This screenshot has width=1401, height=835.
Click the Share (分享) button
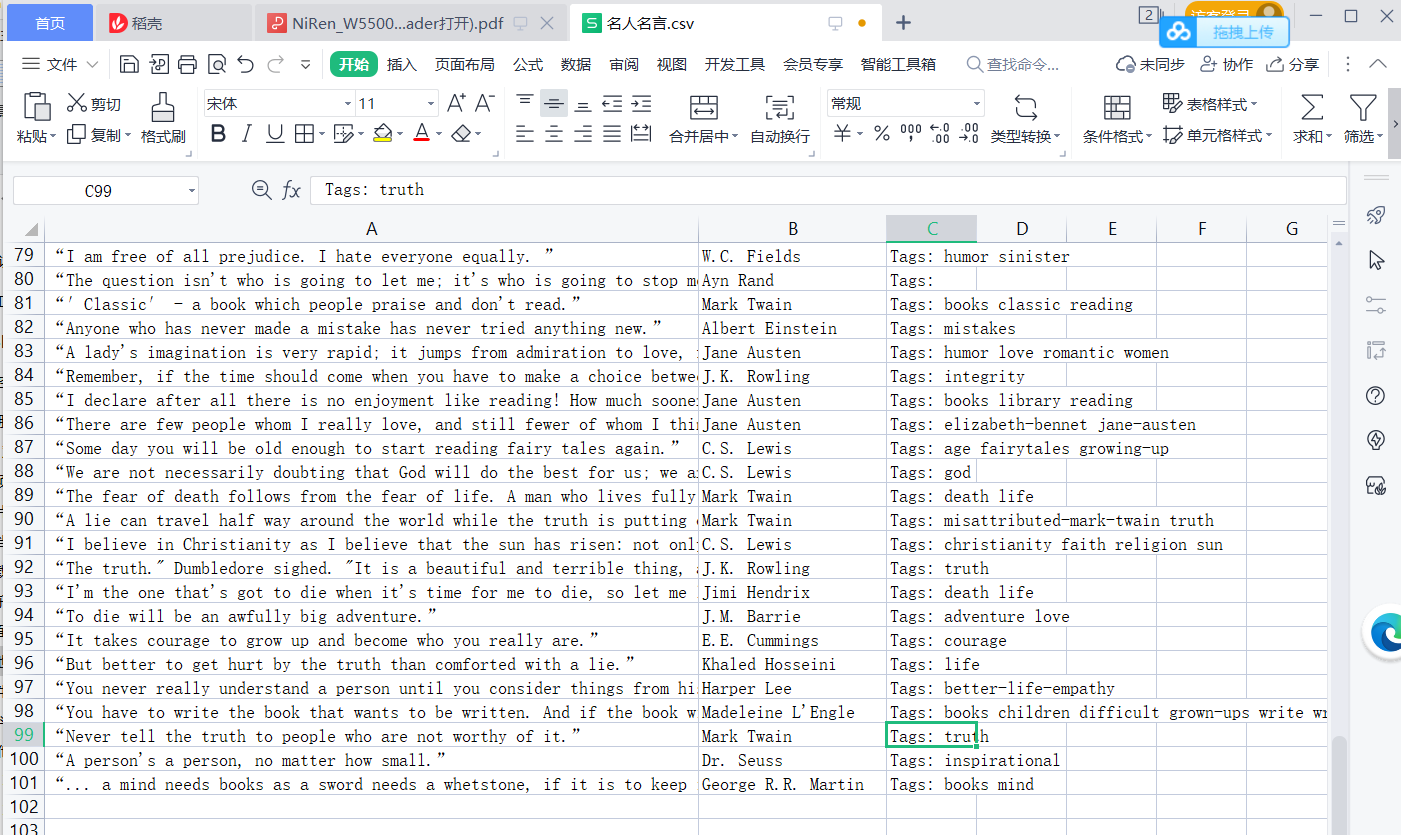tap(1293, 64)
